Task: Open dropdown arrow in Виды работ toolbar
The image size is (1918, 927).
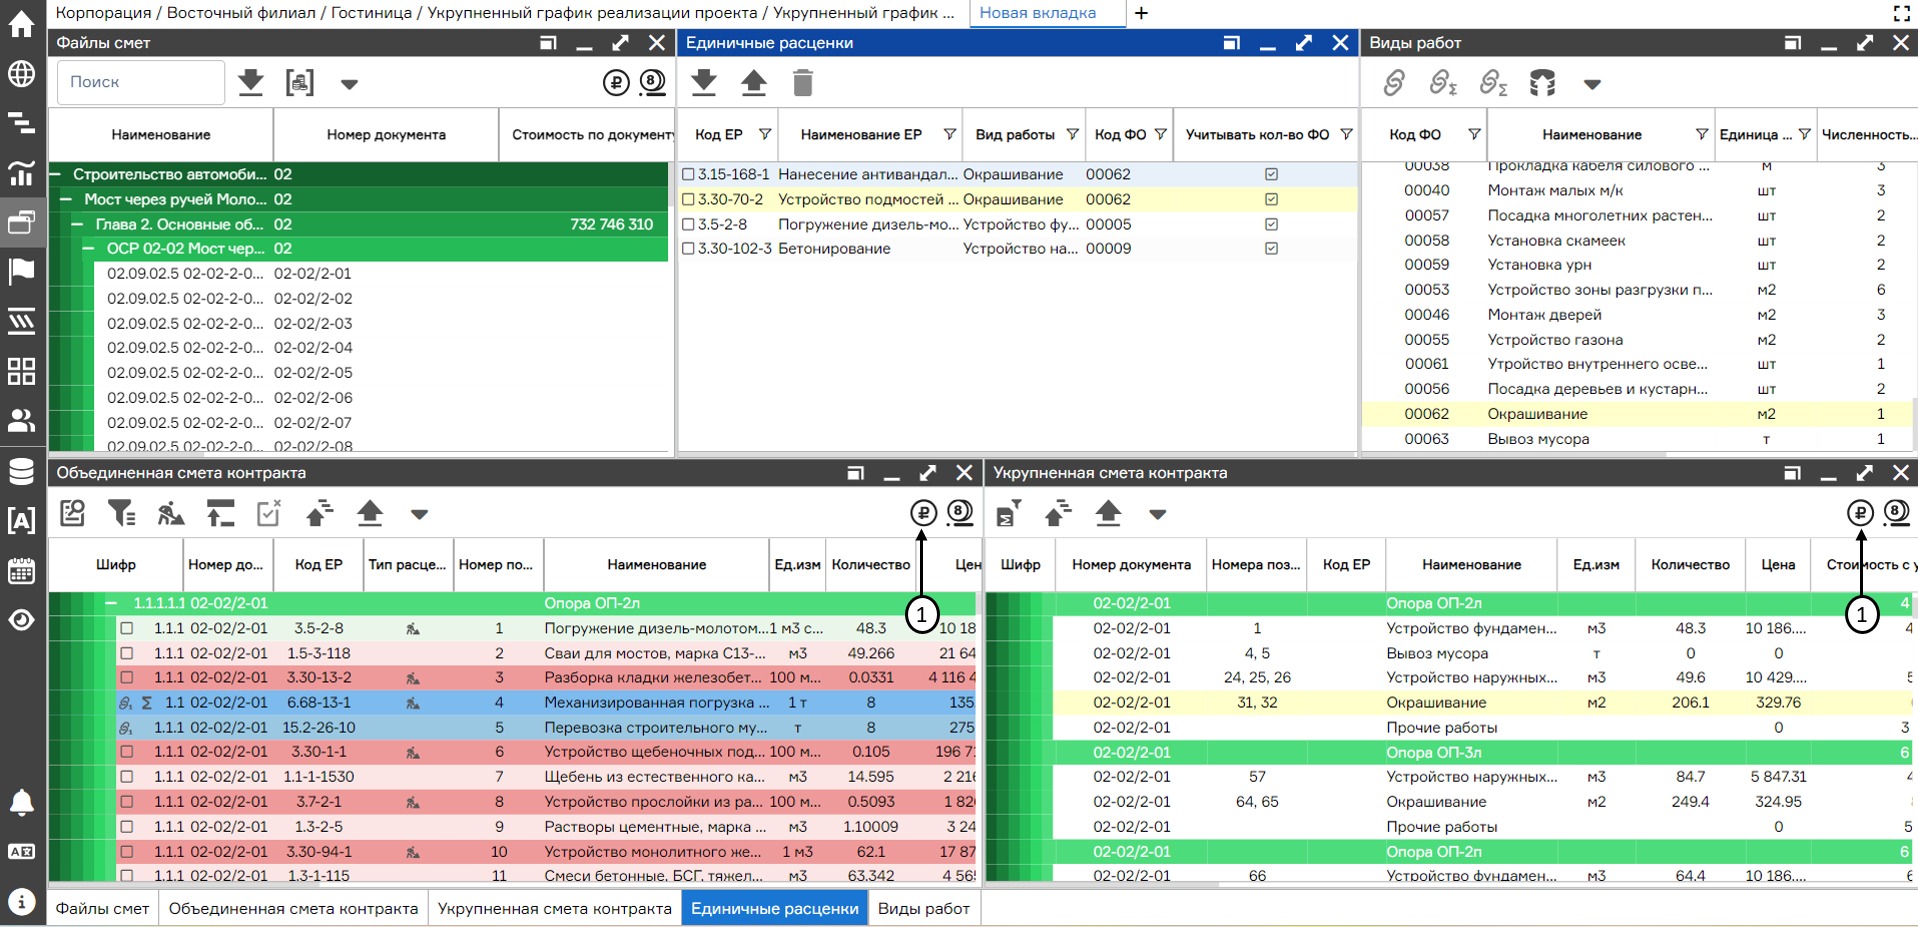Action: (1592, 84)
